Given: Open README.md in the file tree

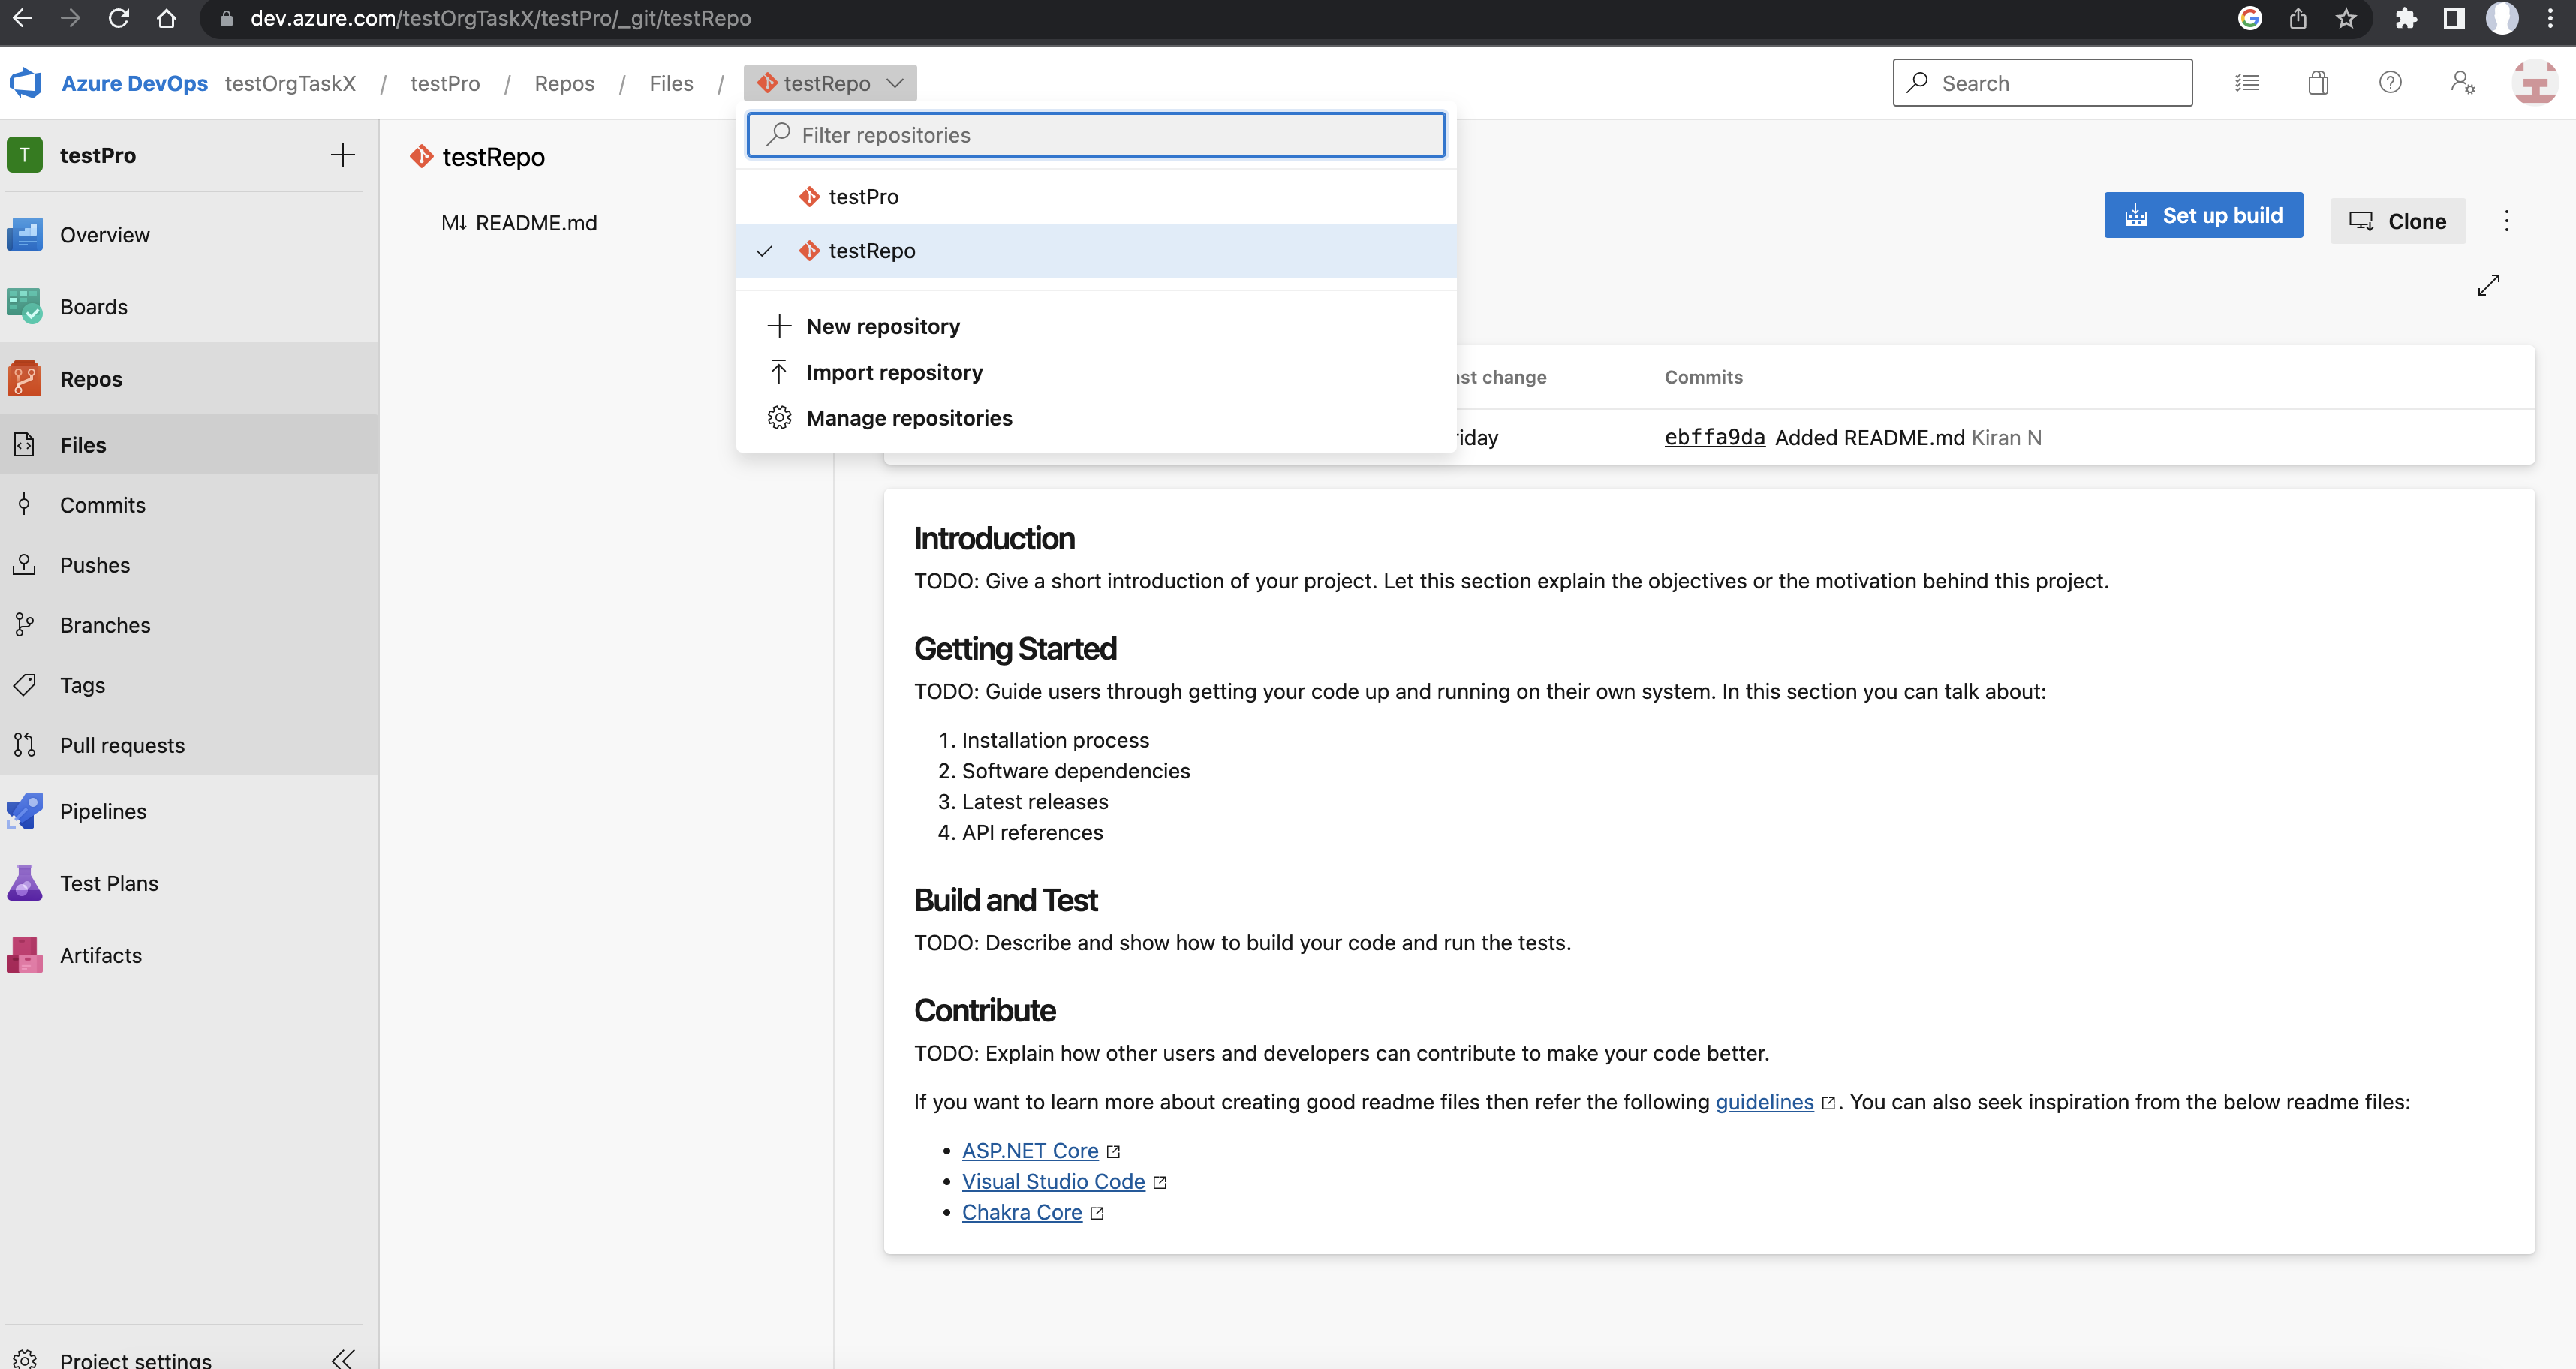Looking at the screenshot, I should click(536, 223).
